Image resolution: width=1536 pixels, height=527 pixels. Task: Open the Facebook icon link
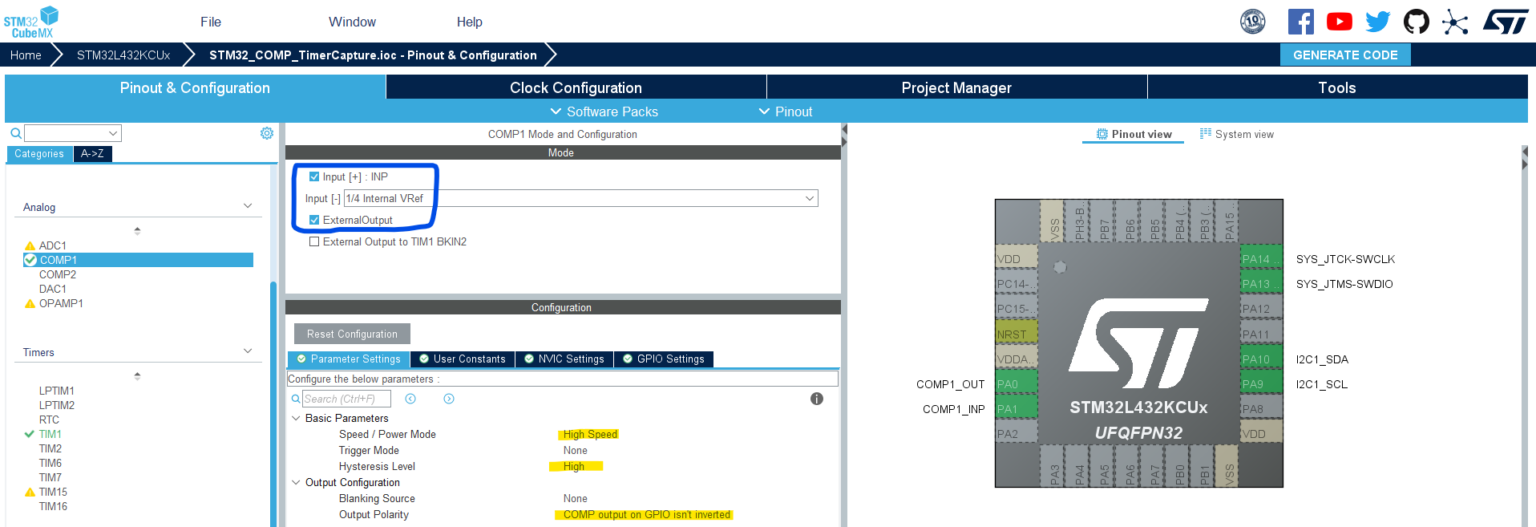(x=1300, y=21)
